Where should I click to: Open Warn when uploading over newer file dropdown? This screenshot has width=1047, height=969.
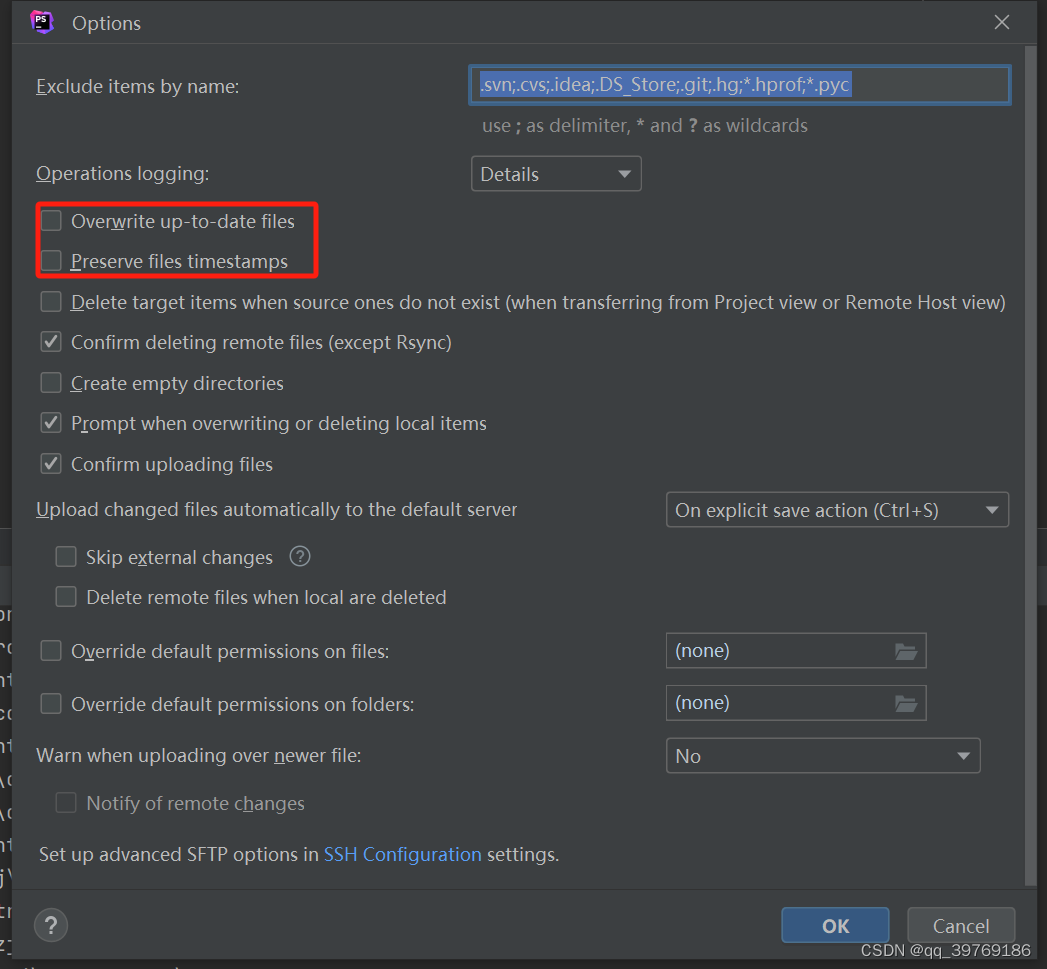[822, 755]
